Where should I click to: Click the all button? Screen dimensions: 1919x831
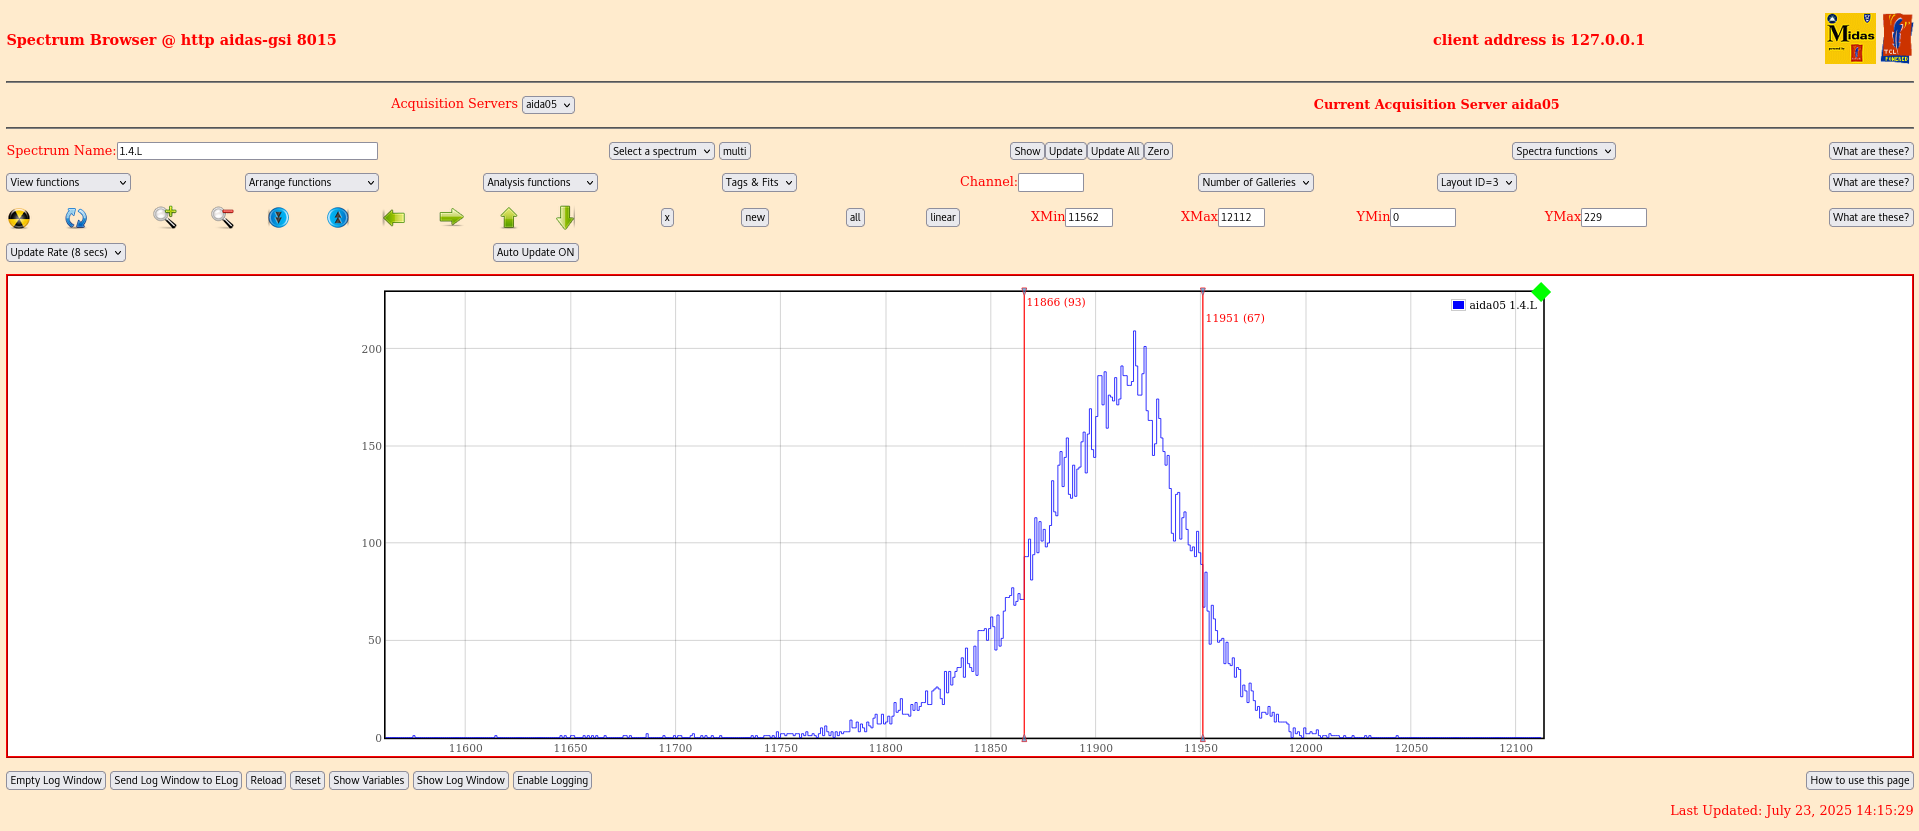[x=855, y=217]
